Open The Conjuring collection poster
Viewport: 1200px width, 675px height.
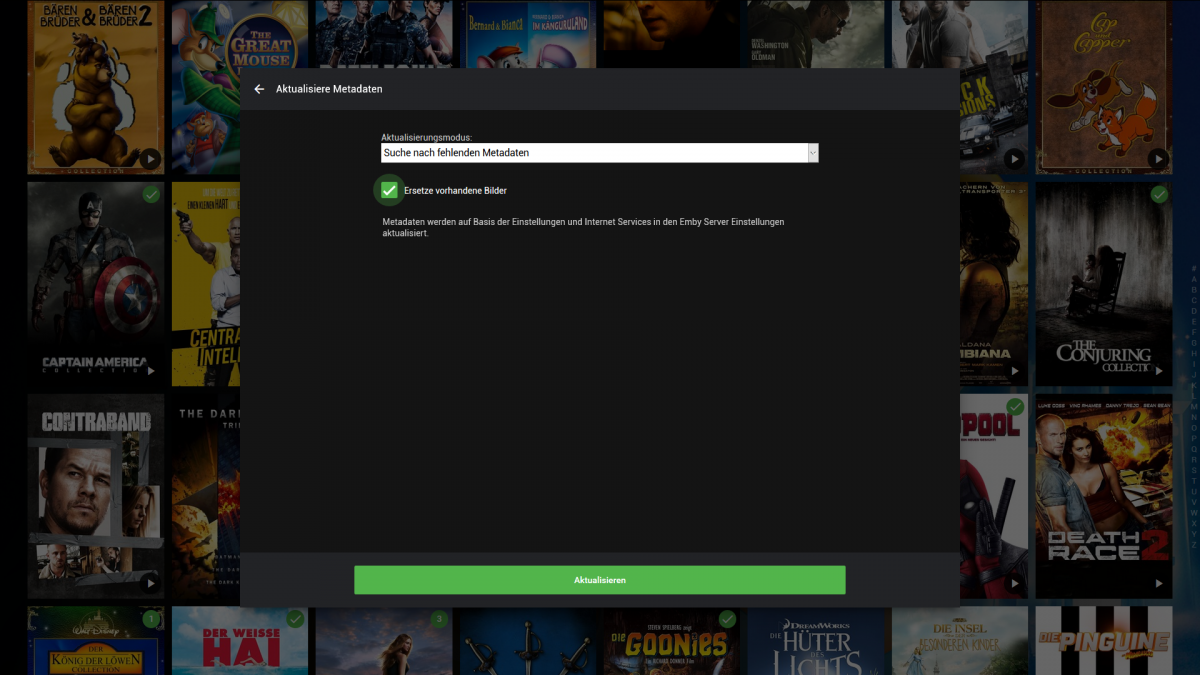[1104, 284]
